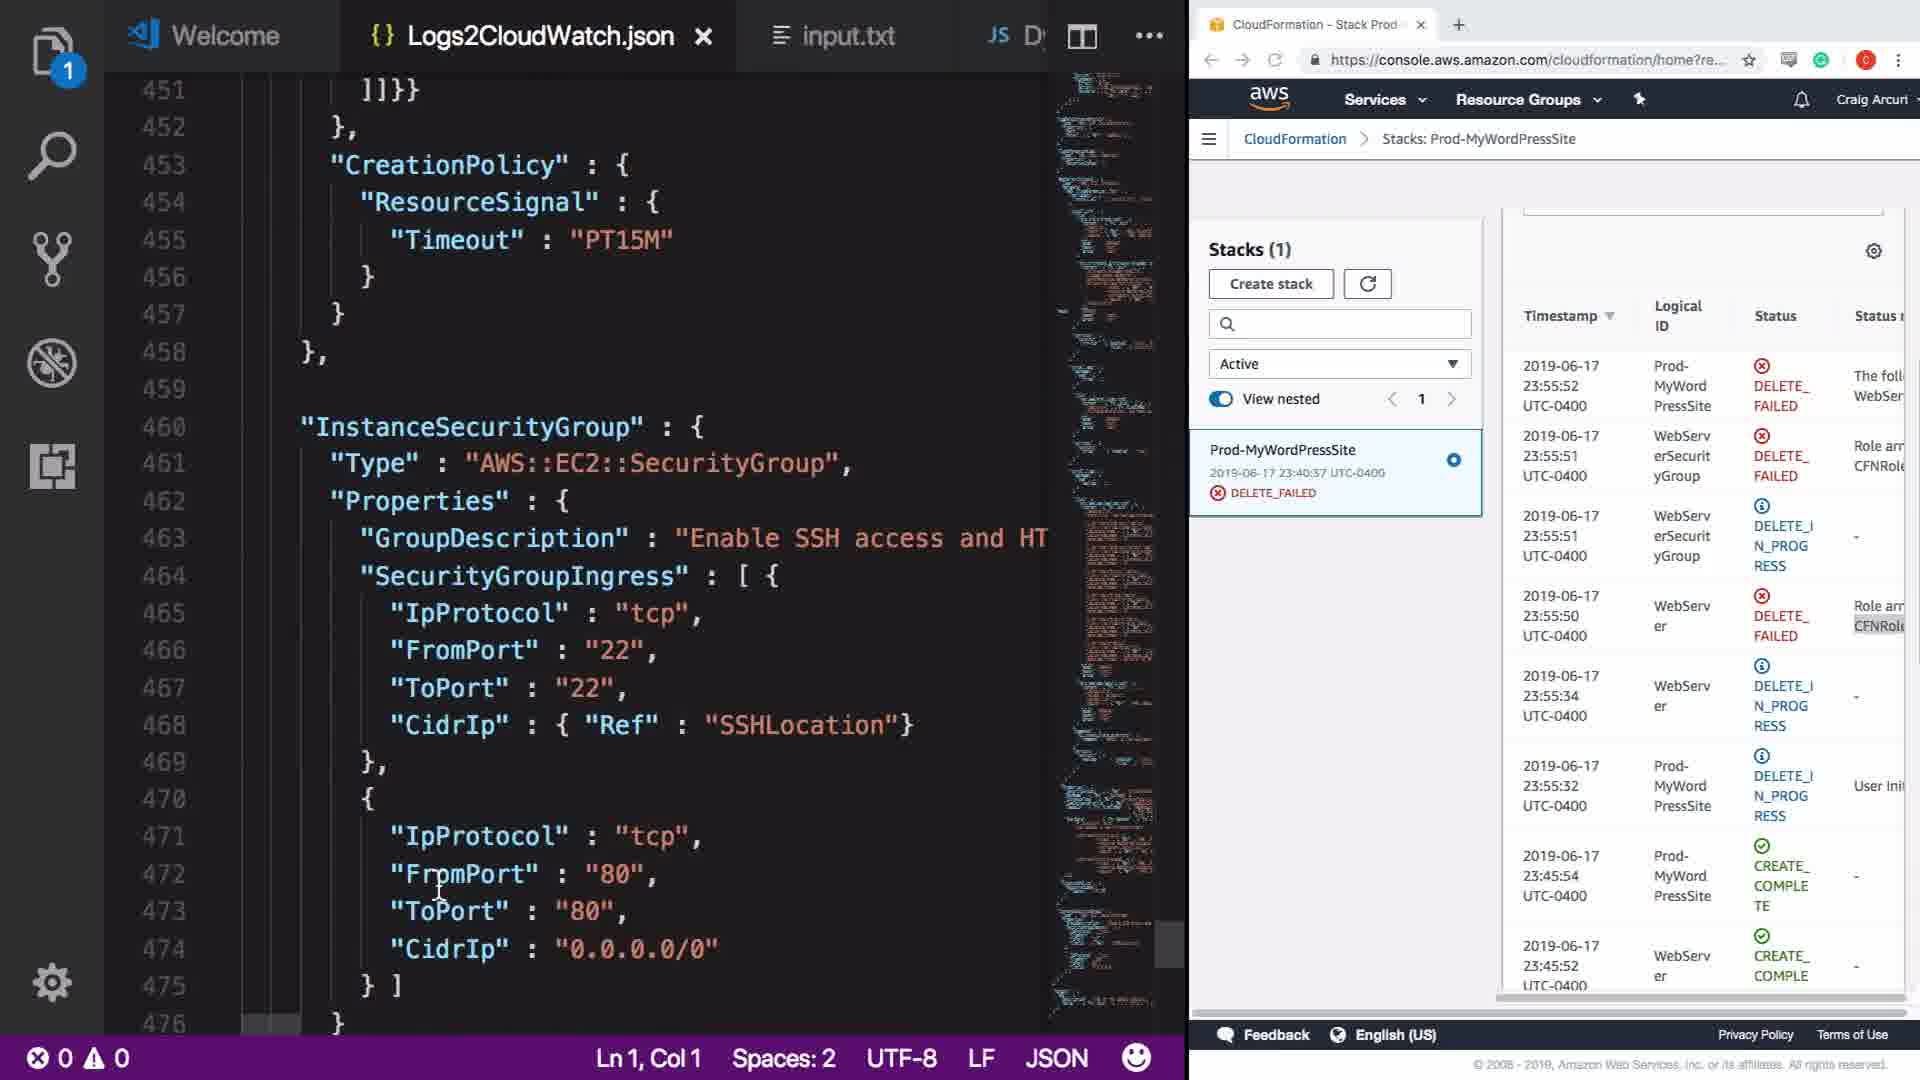Click the split editor layout icon
This screenshot has height=1080, width=1920.
coord(1082,37)
